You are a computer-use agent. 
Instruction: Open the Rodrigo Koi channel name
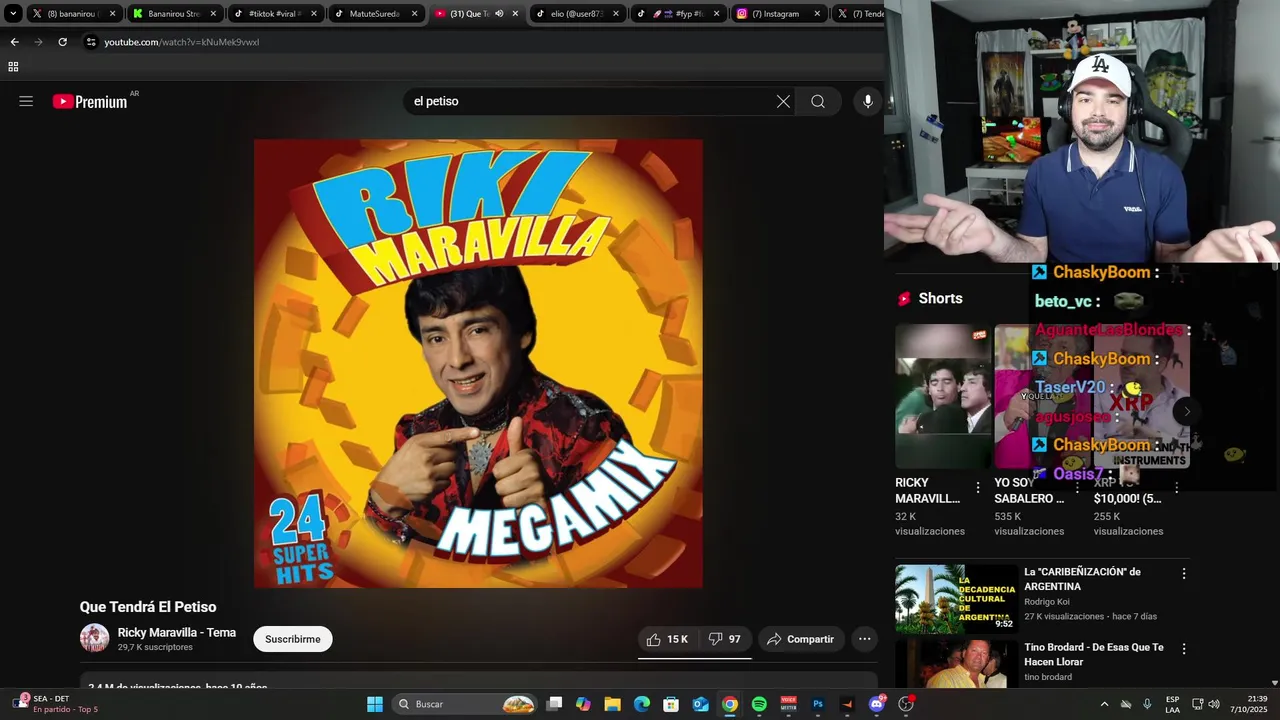(1046, 602)
